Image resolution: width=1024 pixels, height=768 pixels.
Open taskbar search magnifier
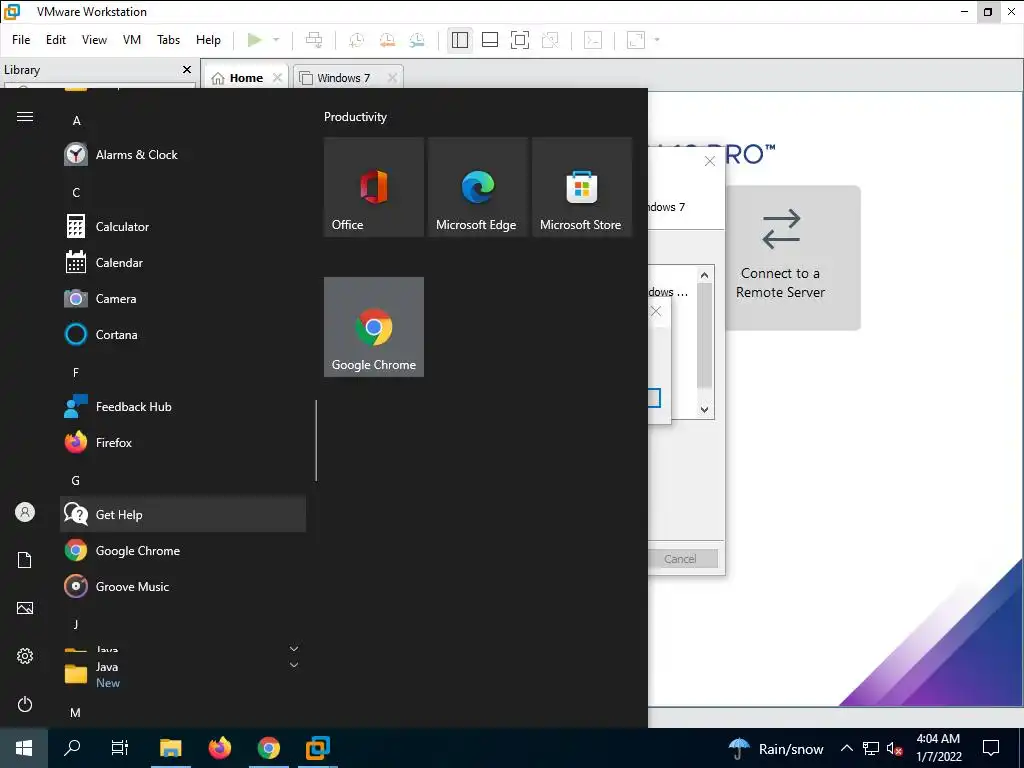click(72, 748)
